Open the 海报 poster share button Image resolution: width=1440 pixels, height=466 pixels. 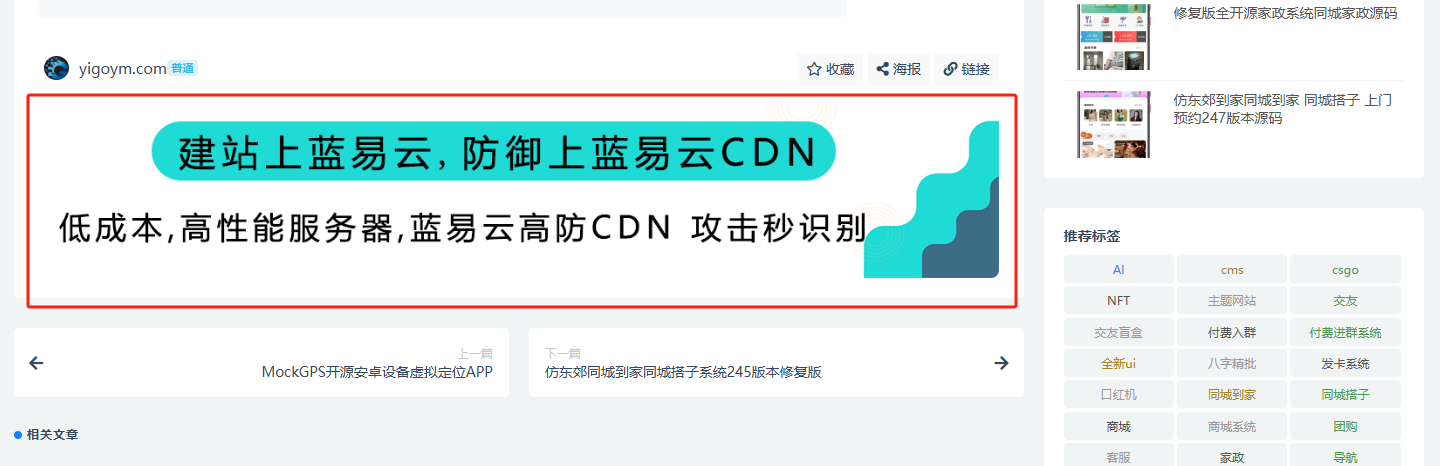tap(898, 69)
